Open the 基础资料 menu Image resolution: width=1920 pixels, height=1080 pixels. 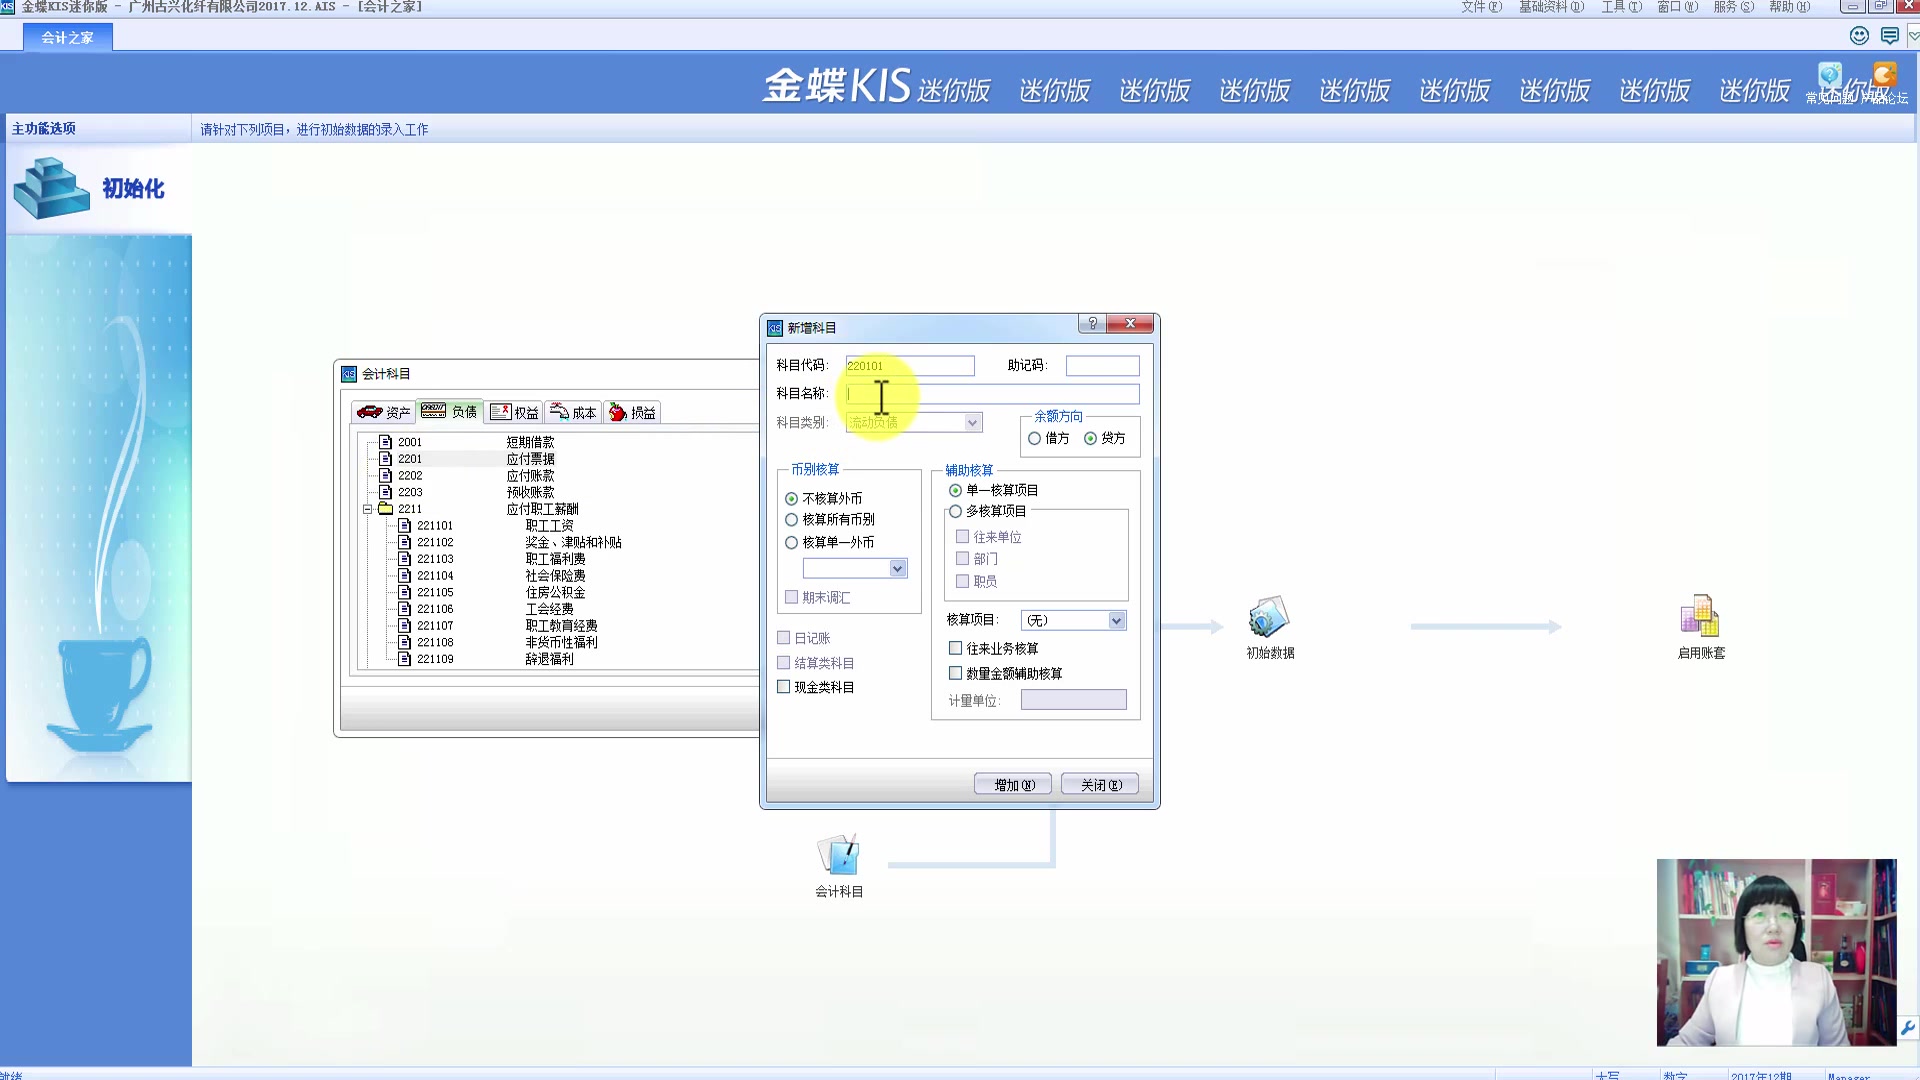coord(1551,7)
